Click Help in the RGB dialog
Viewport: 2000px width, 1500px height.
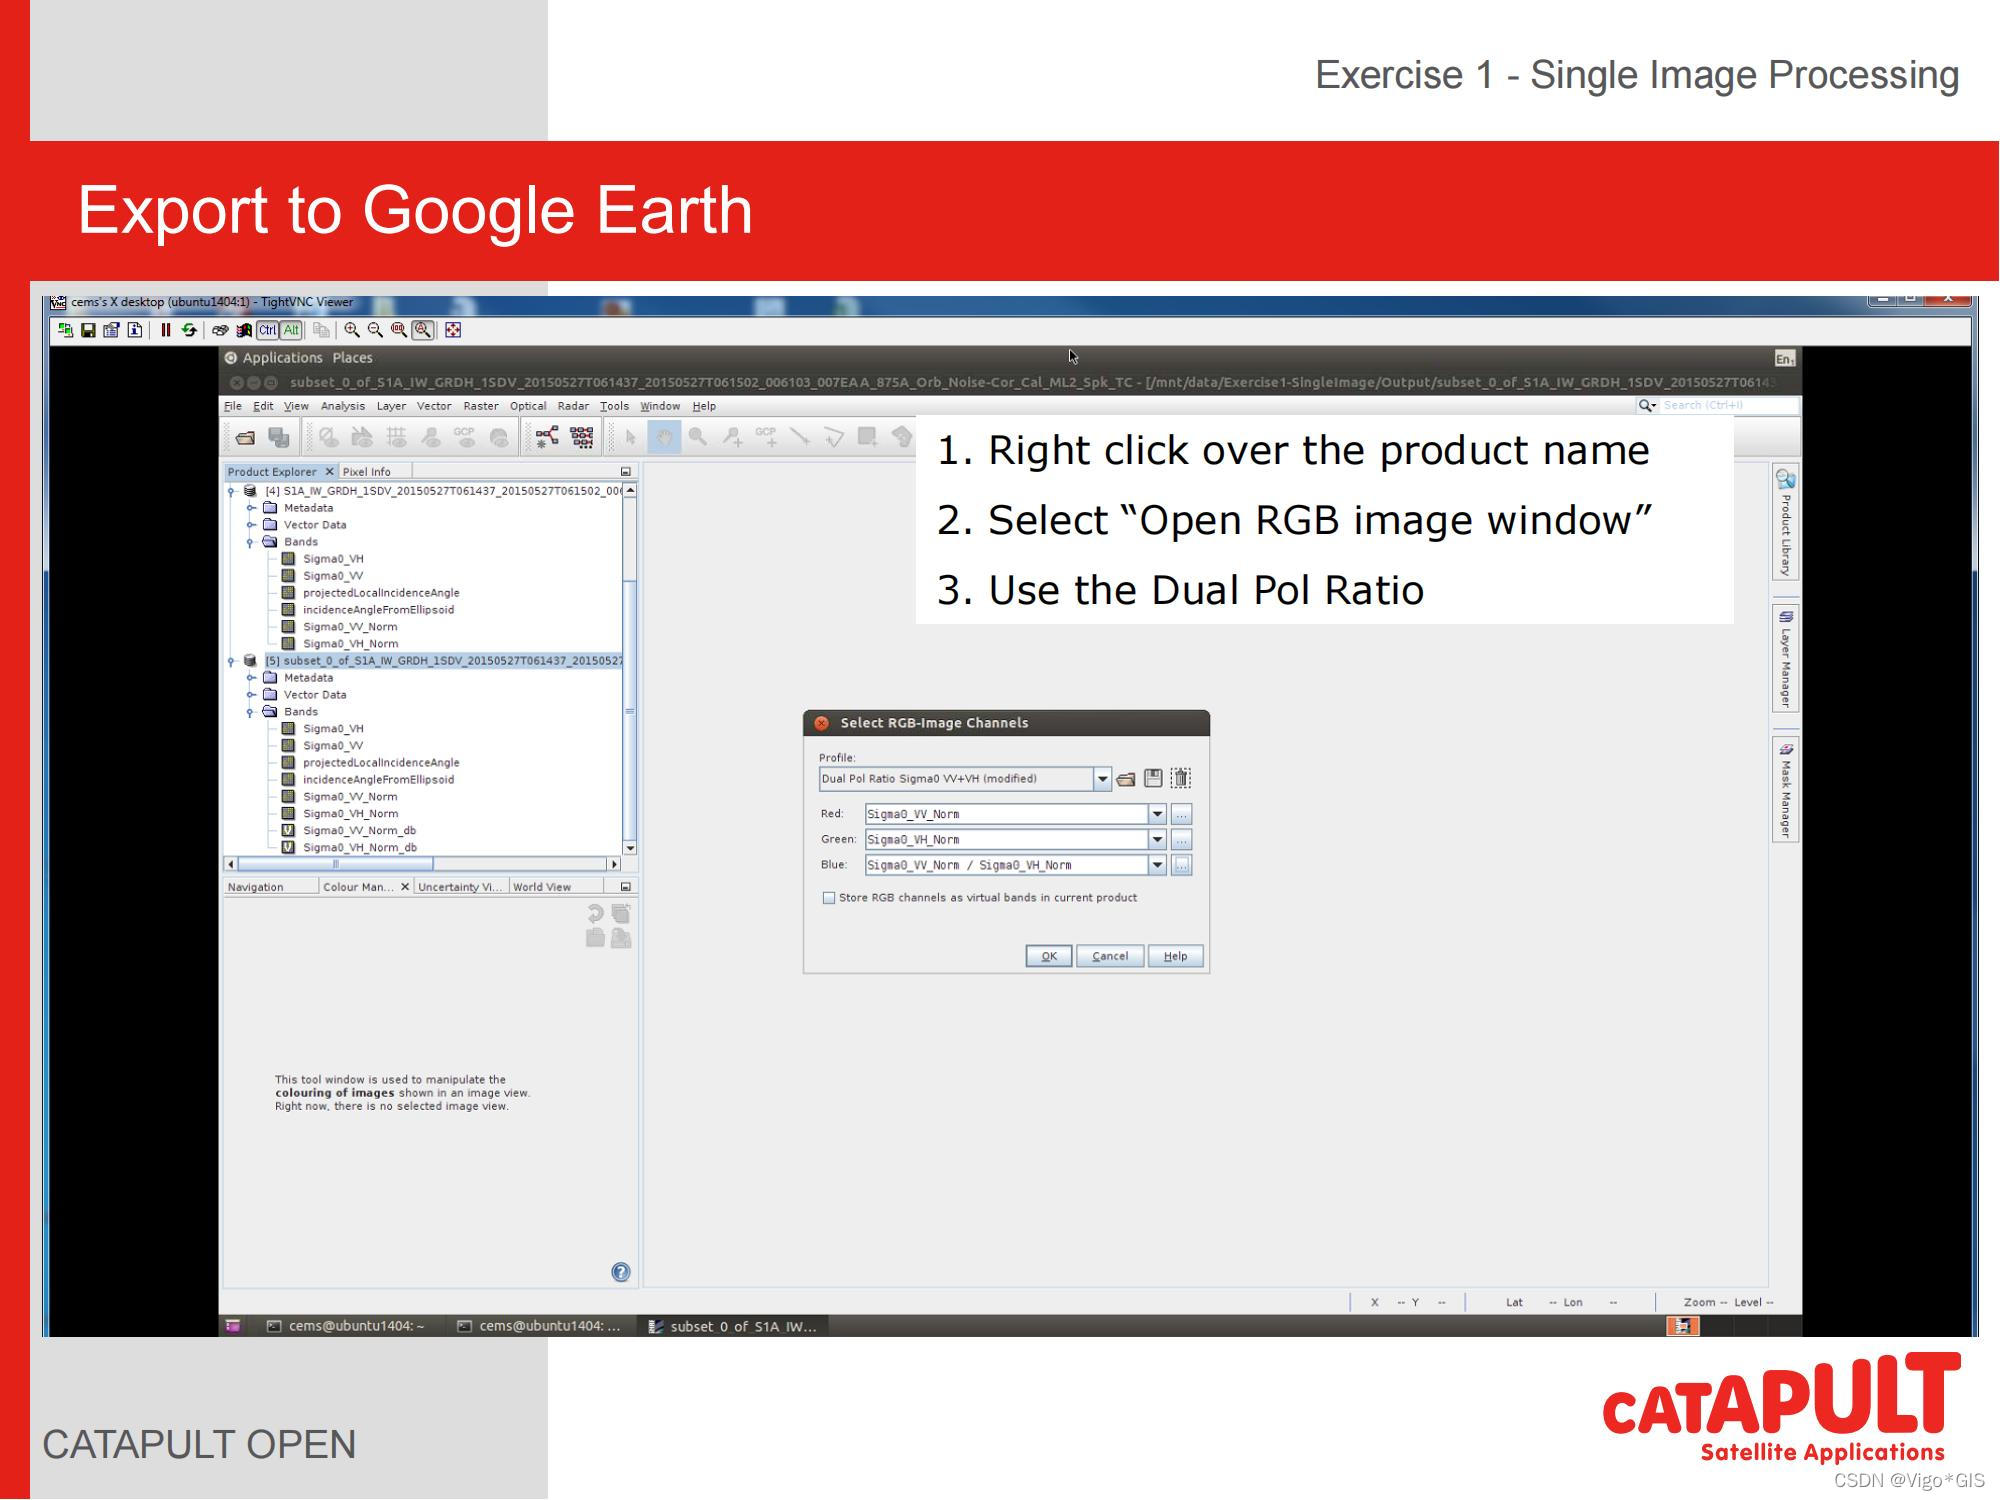(1176, 956)
